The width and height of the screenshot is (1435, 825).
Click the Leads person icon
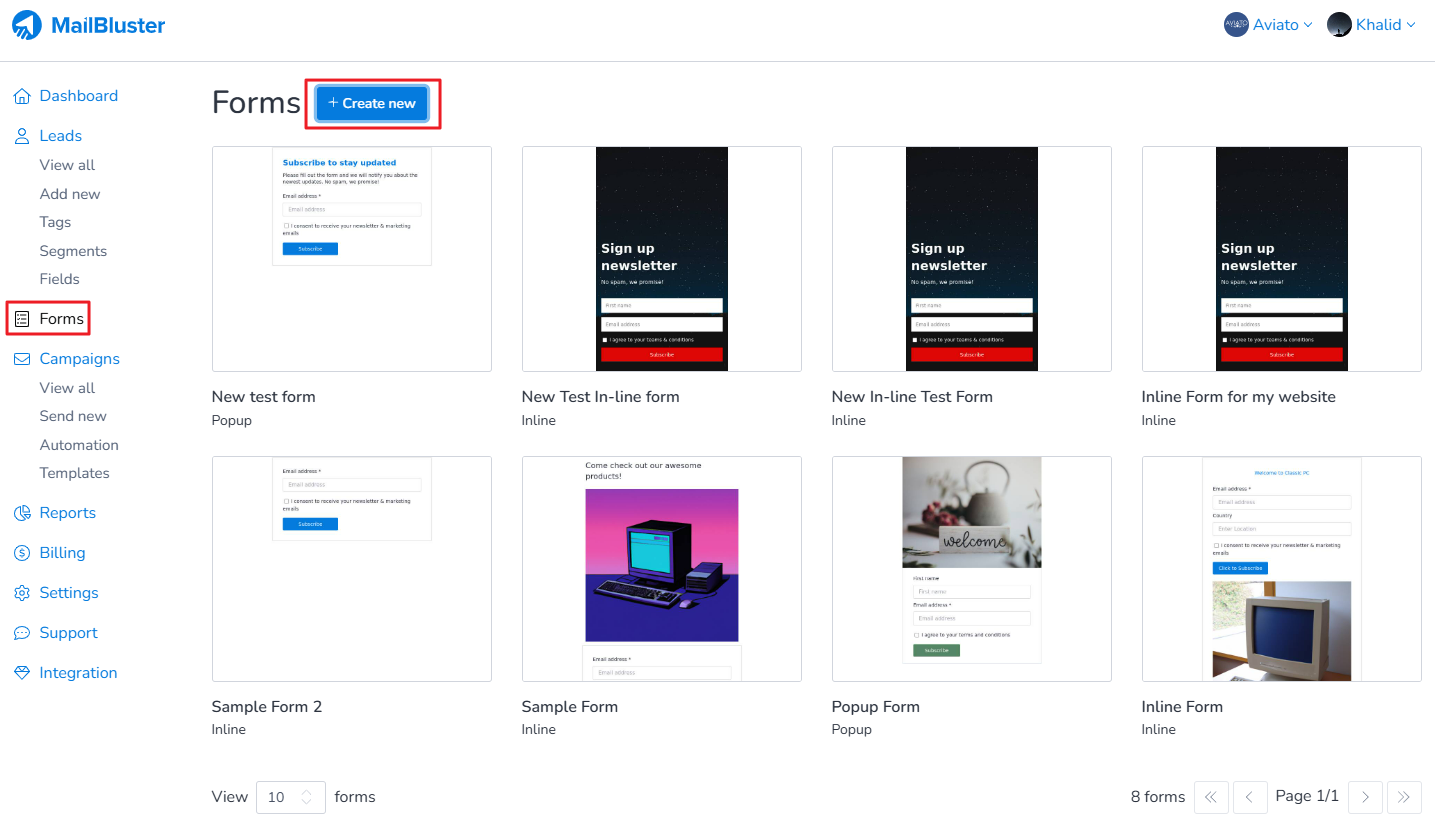pyautogui.click(x=22, y=136)
